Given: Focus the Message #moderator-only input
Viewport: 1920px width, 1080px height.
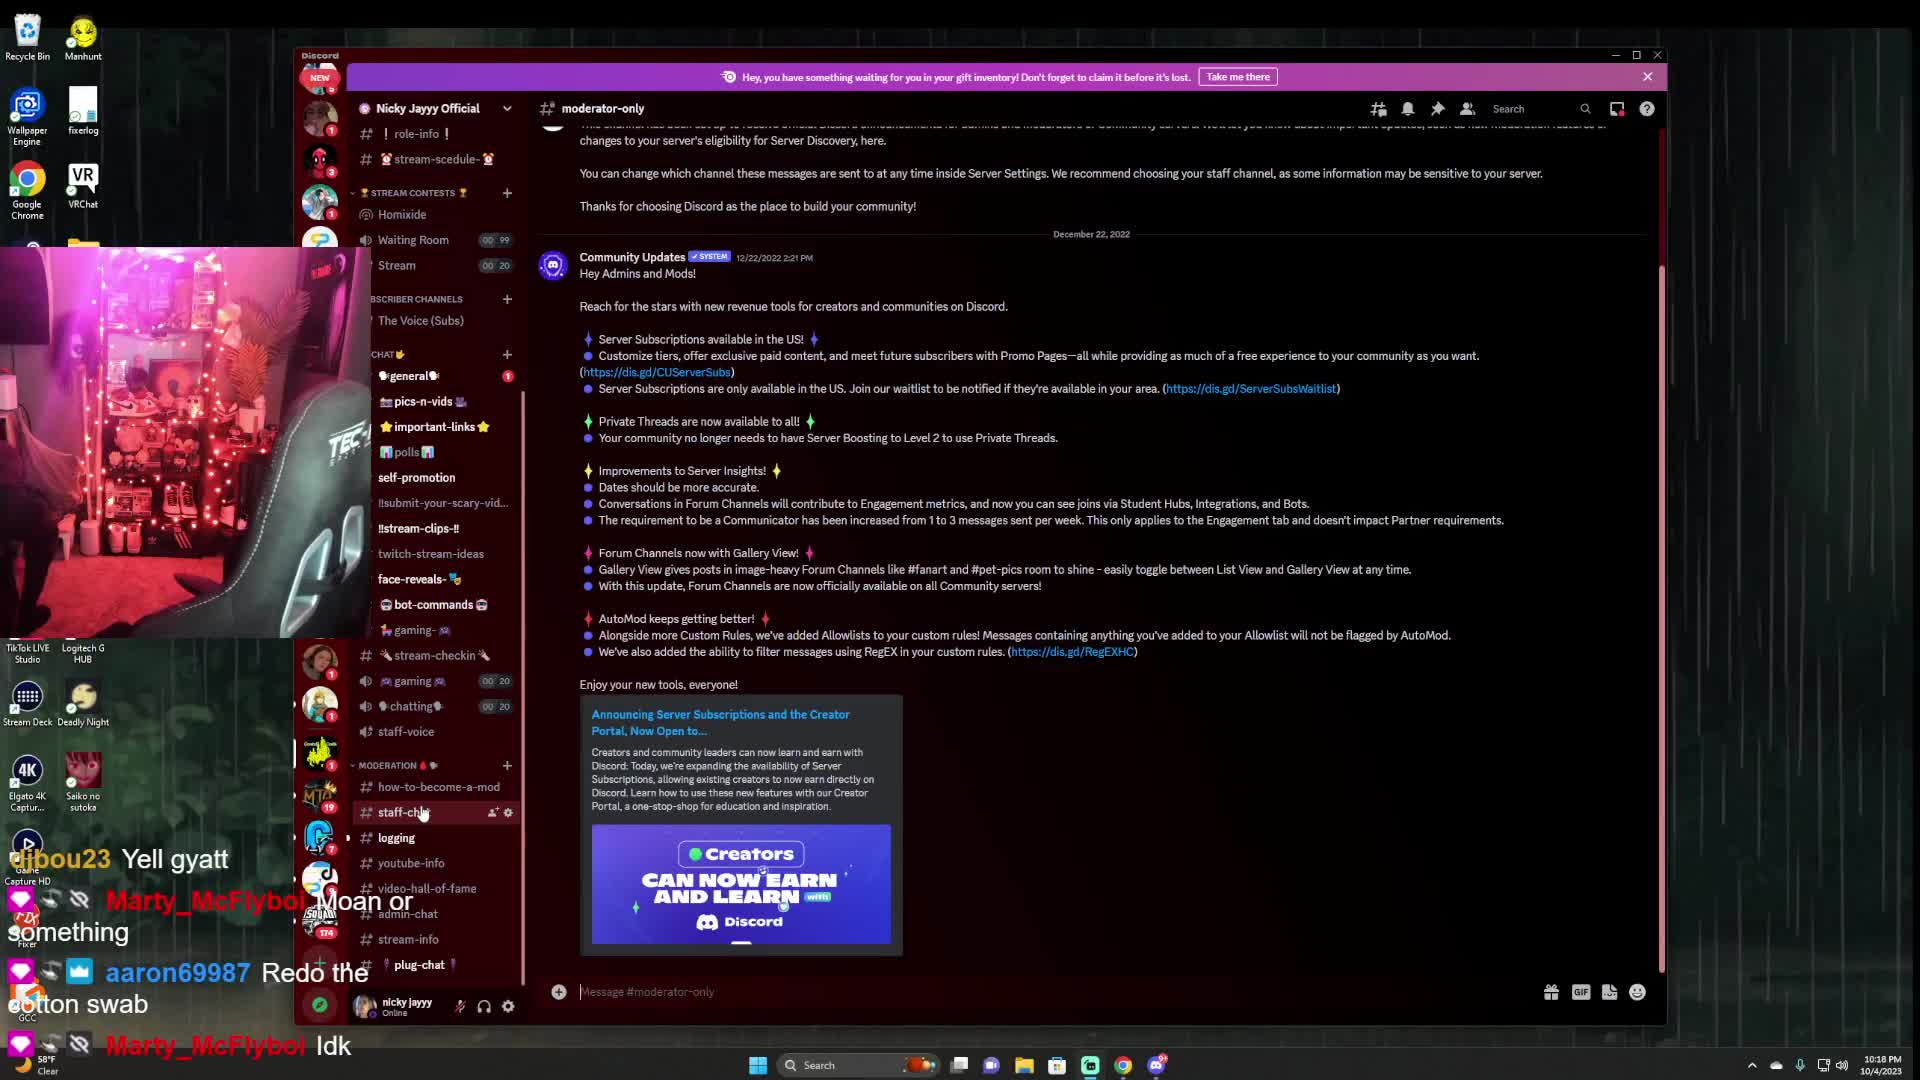Looking at the screenshot, I should [x=1055, y=992].
